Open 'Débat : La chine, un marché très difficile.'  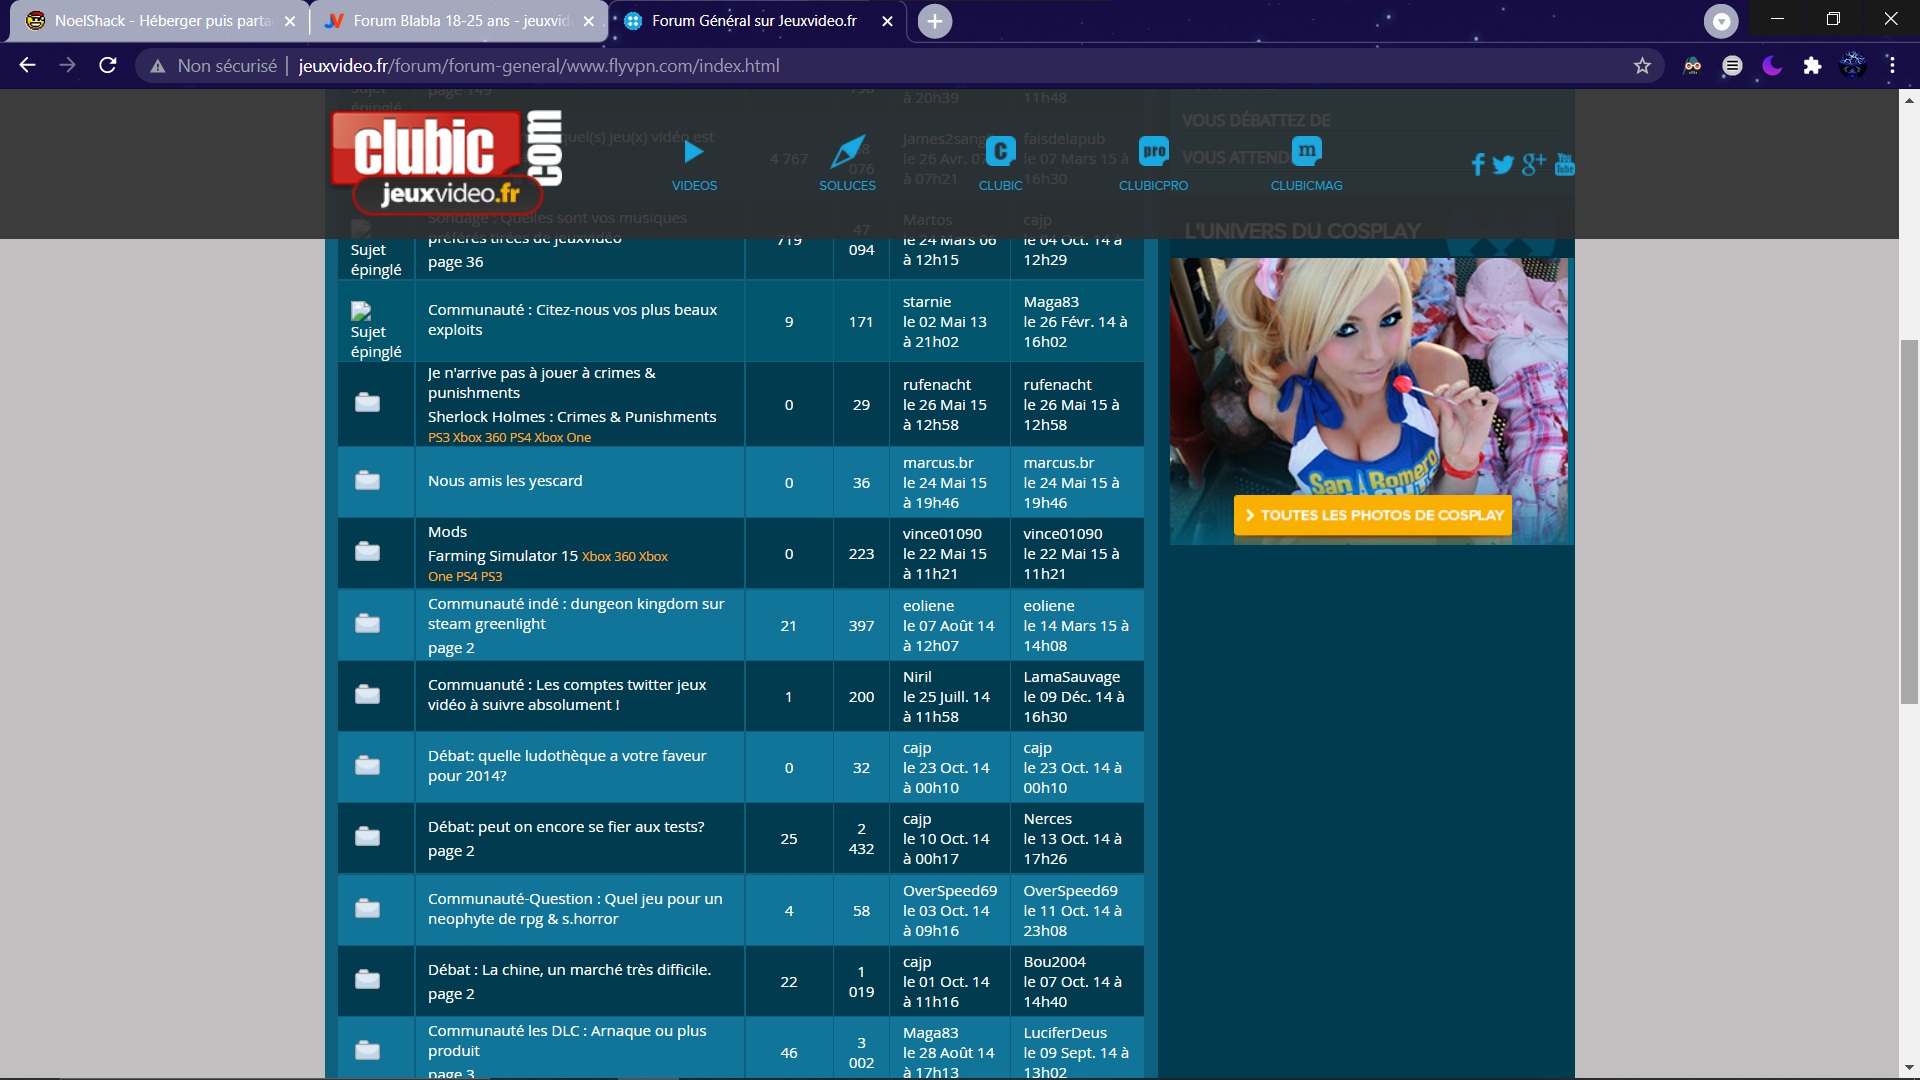tap(569, 970)
